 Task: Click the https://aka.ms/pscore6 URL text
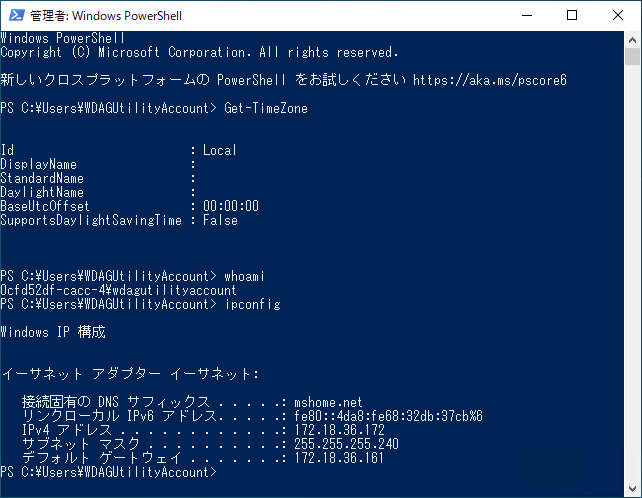coord(490,80)
